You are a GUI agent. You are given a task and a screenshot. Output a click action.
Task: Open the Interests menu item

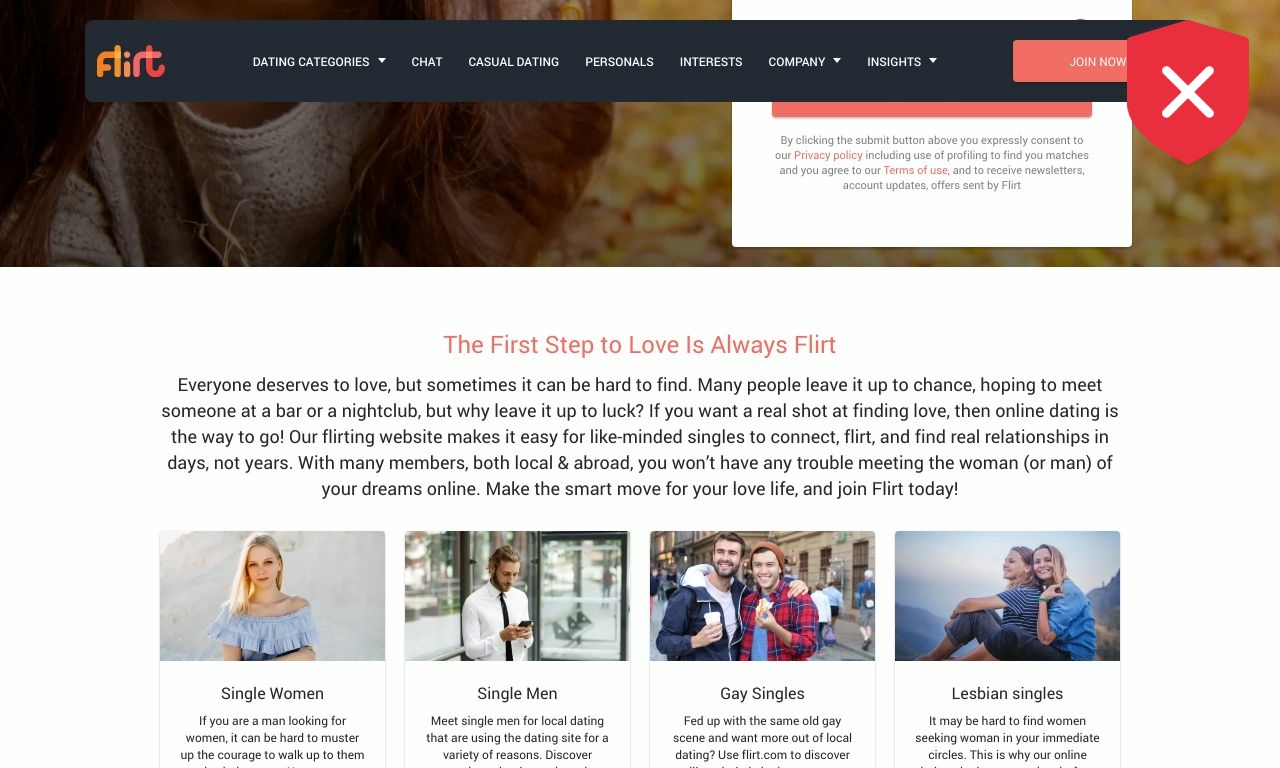(x=711, y=62)
